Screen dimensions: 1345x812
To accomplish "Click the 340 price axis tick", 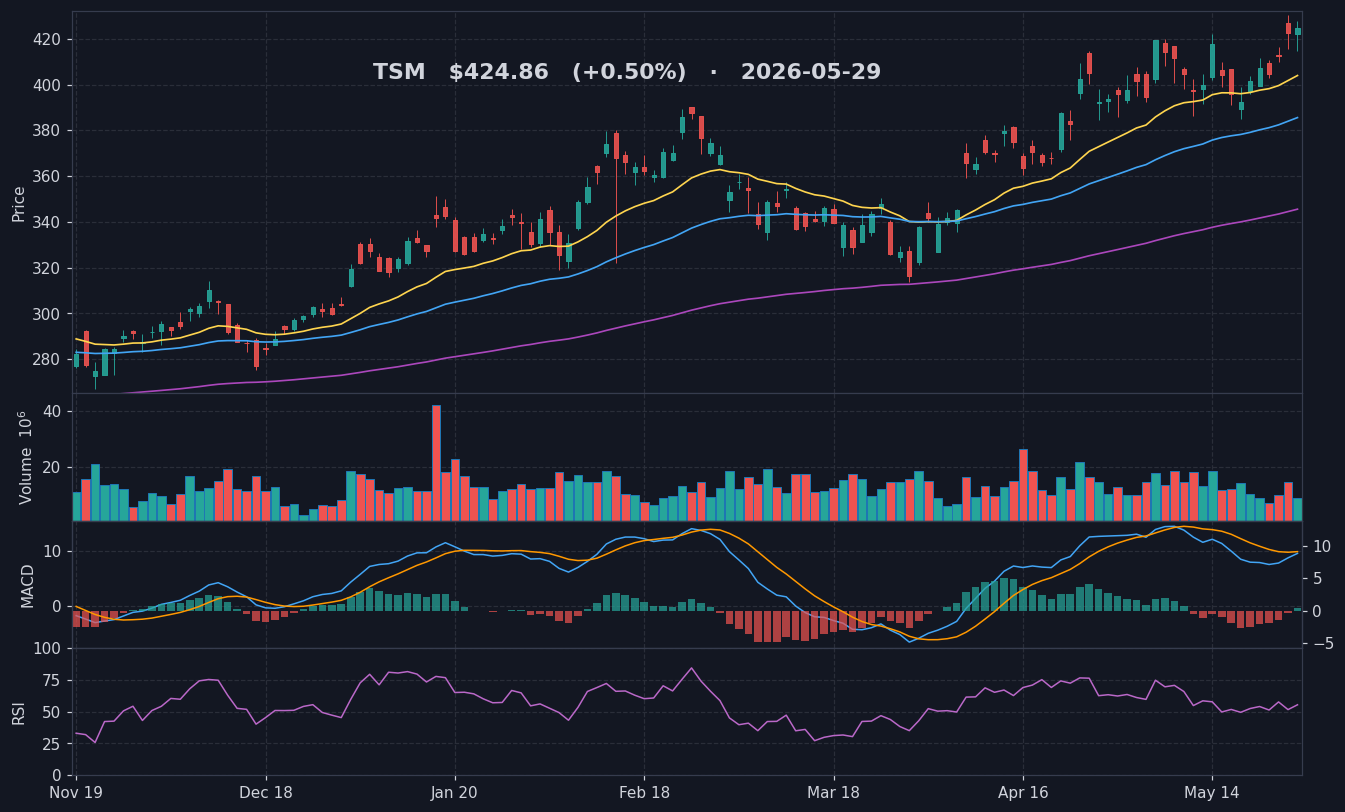I will coord(47,222).
